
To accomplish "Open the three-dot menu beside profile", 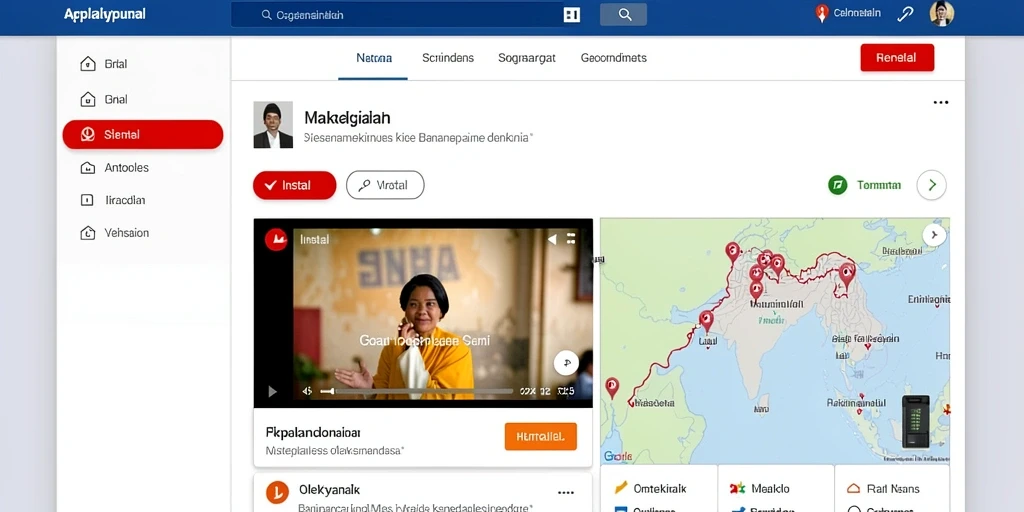I will click(940, 103).
